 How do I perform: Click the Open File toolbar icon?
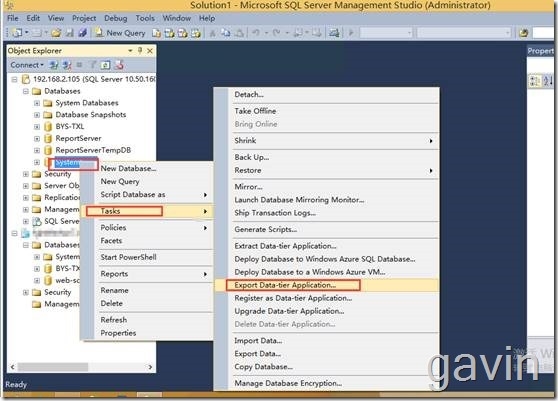click(x=56, y=33)
